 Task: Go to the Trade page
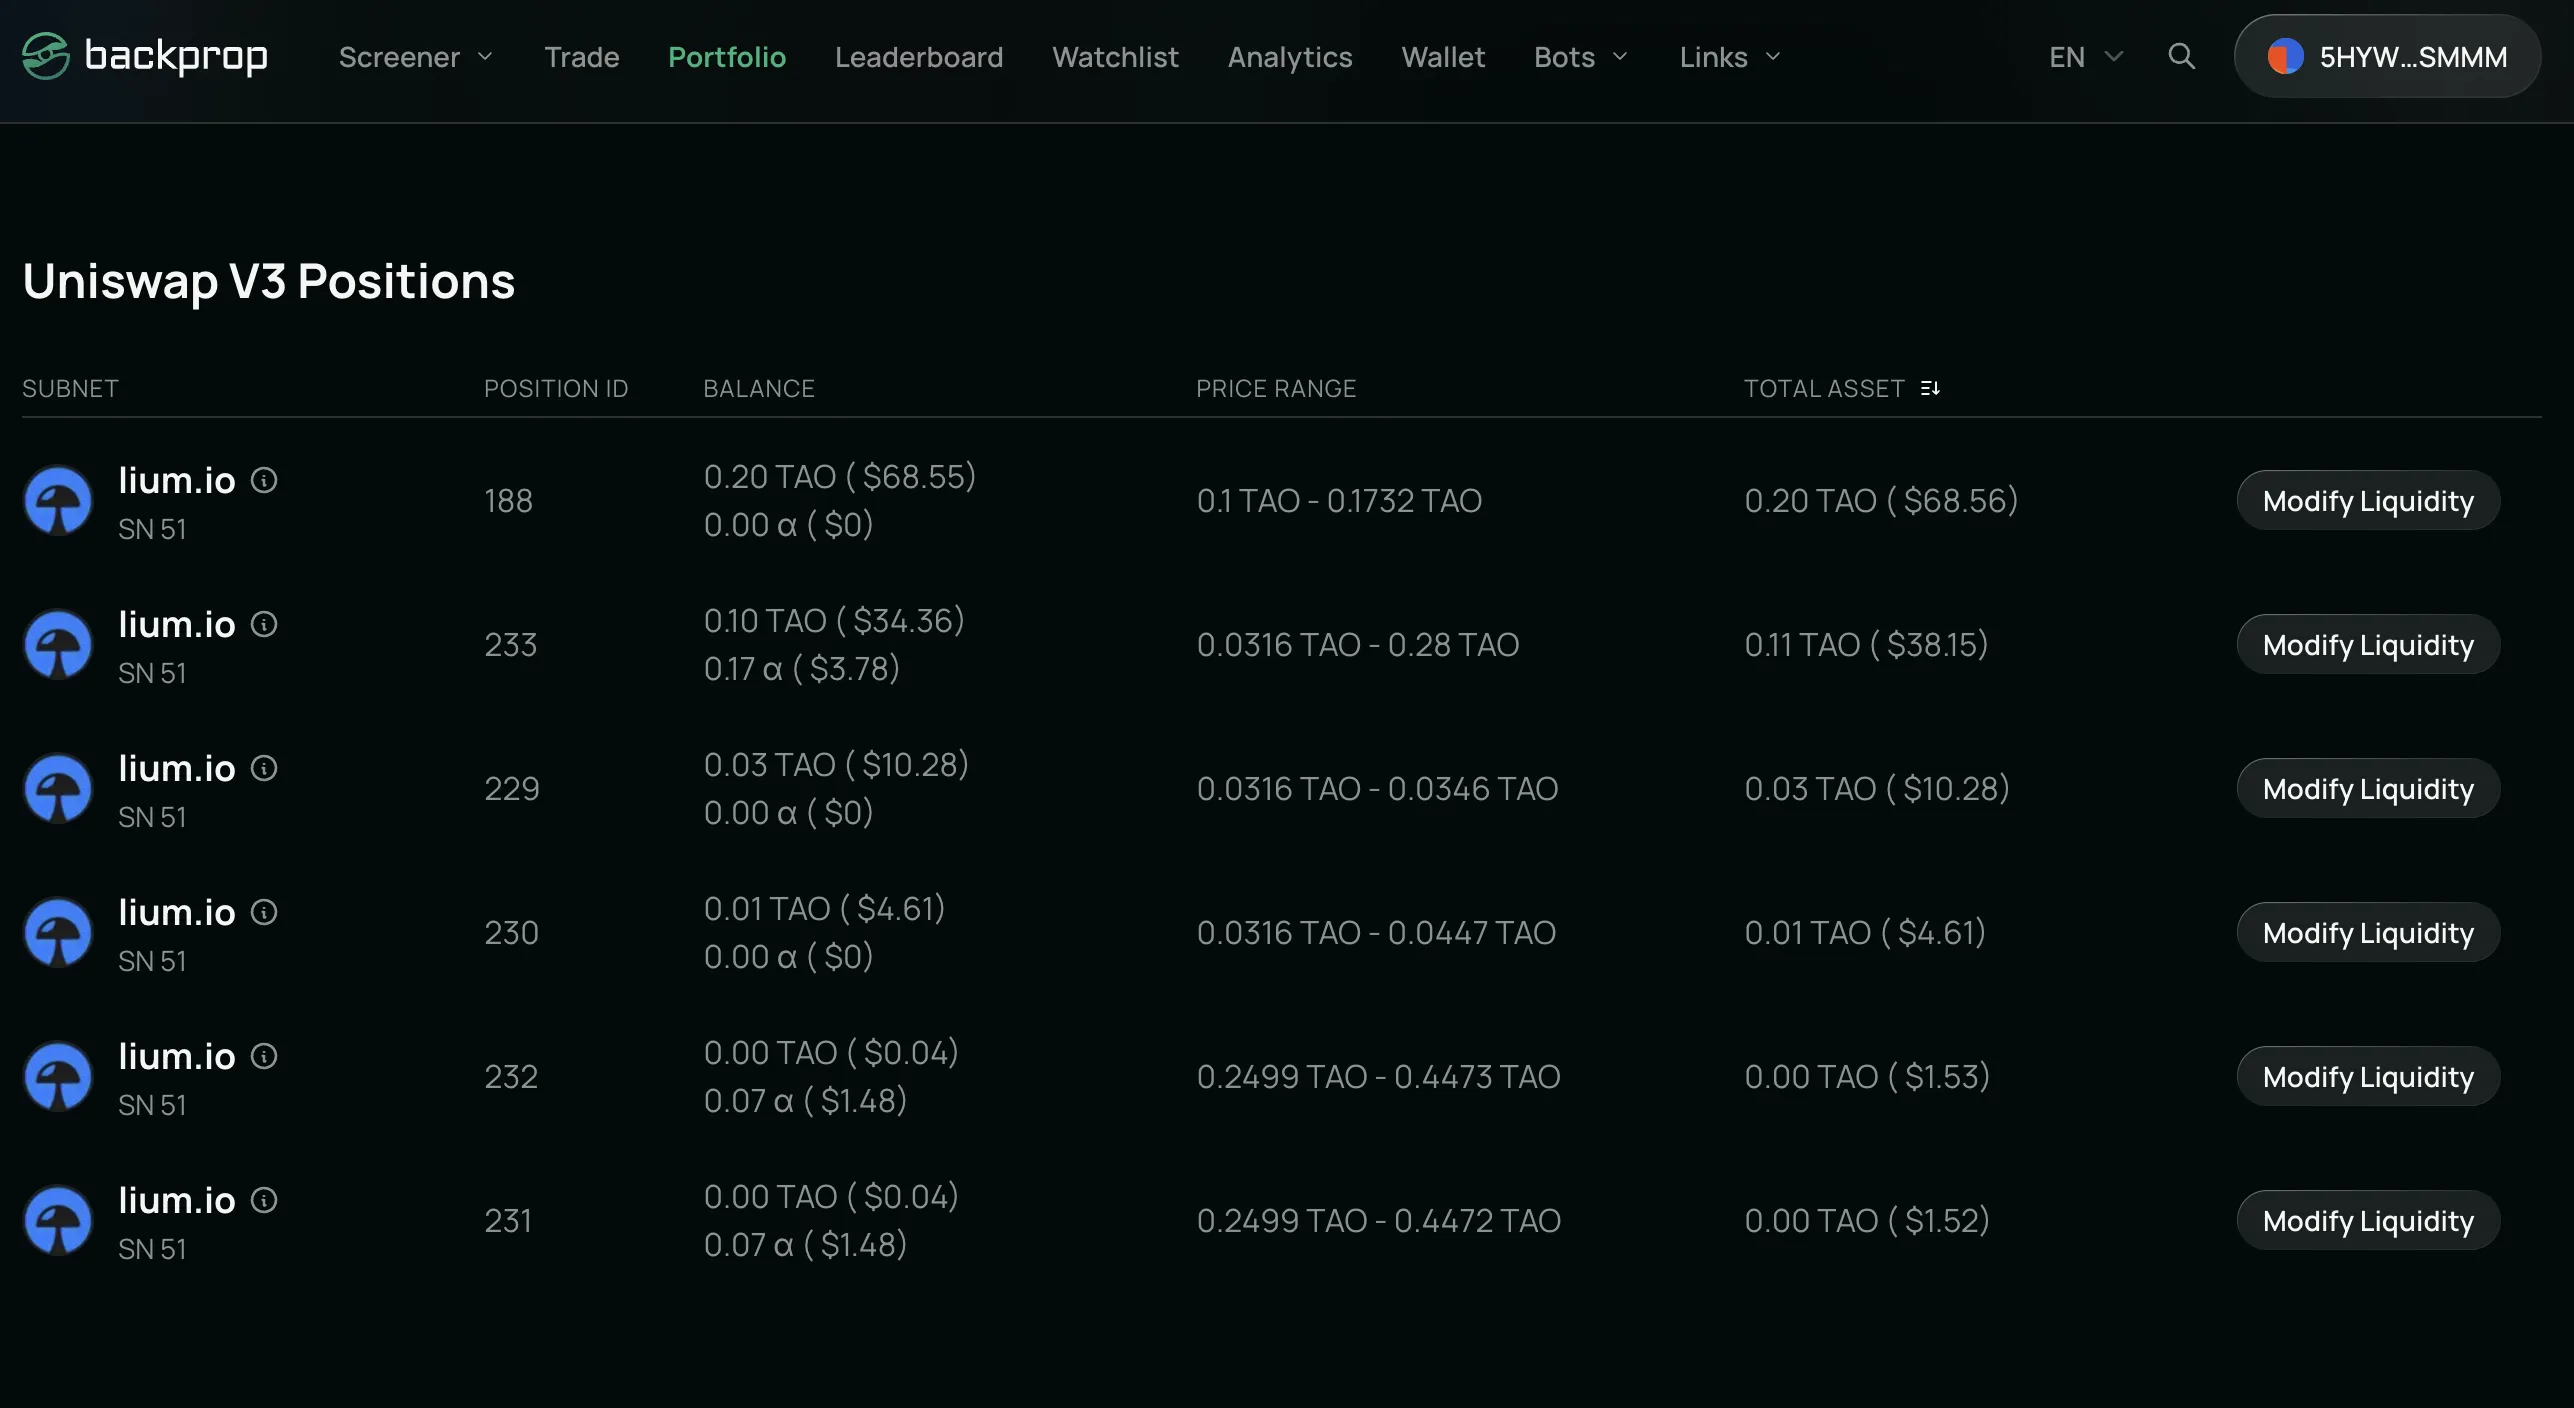(x=582, y=57)
